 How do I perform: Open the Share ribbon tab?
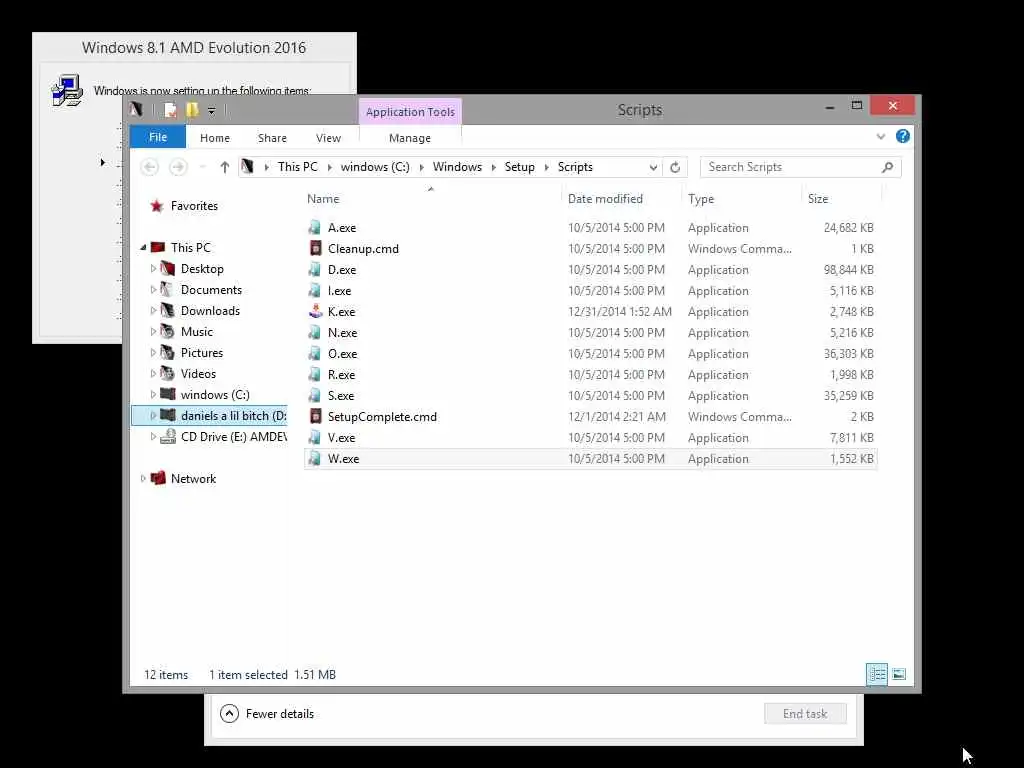[272, 138]
